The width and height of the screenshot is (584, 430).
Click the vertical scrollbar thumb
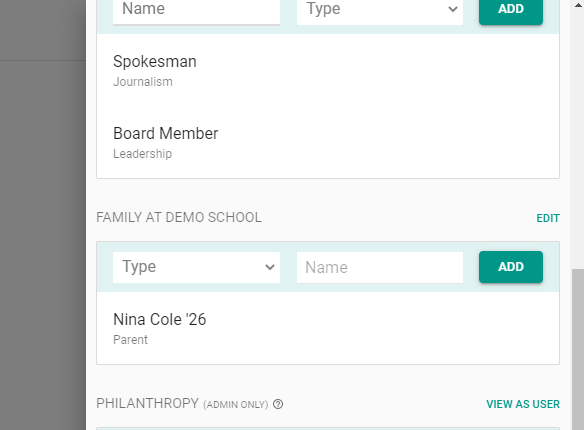click(x=578, y=349)
